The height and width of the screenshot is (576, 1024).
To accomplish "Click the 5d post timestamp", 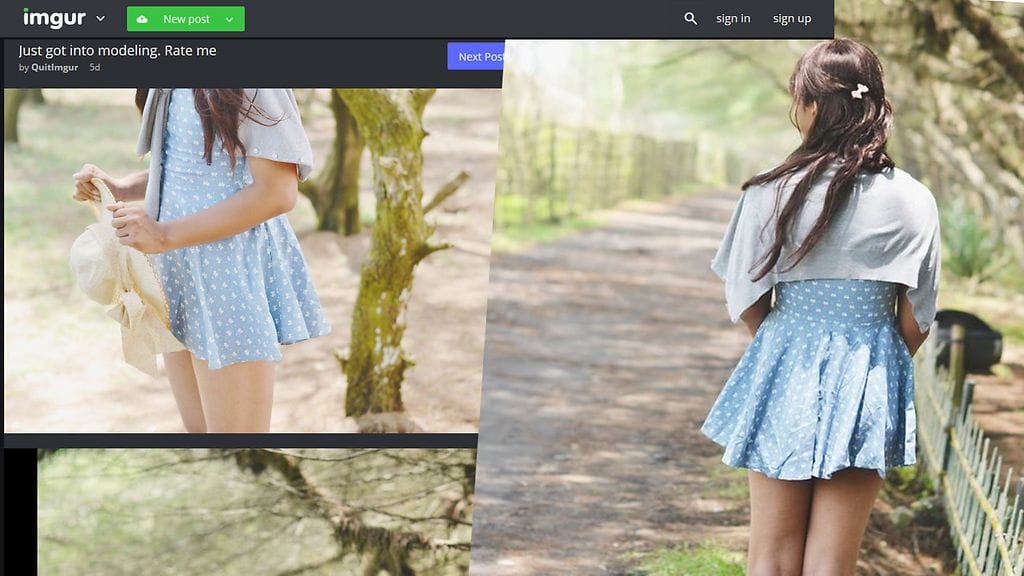I will [x=95, y=67].
